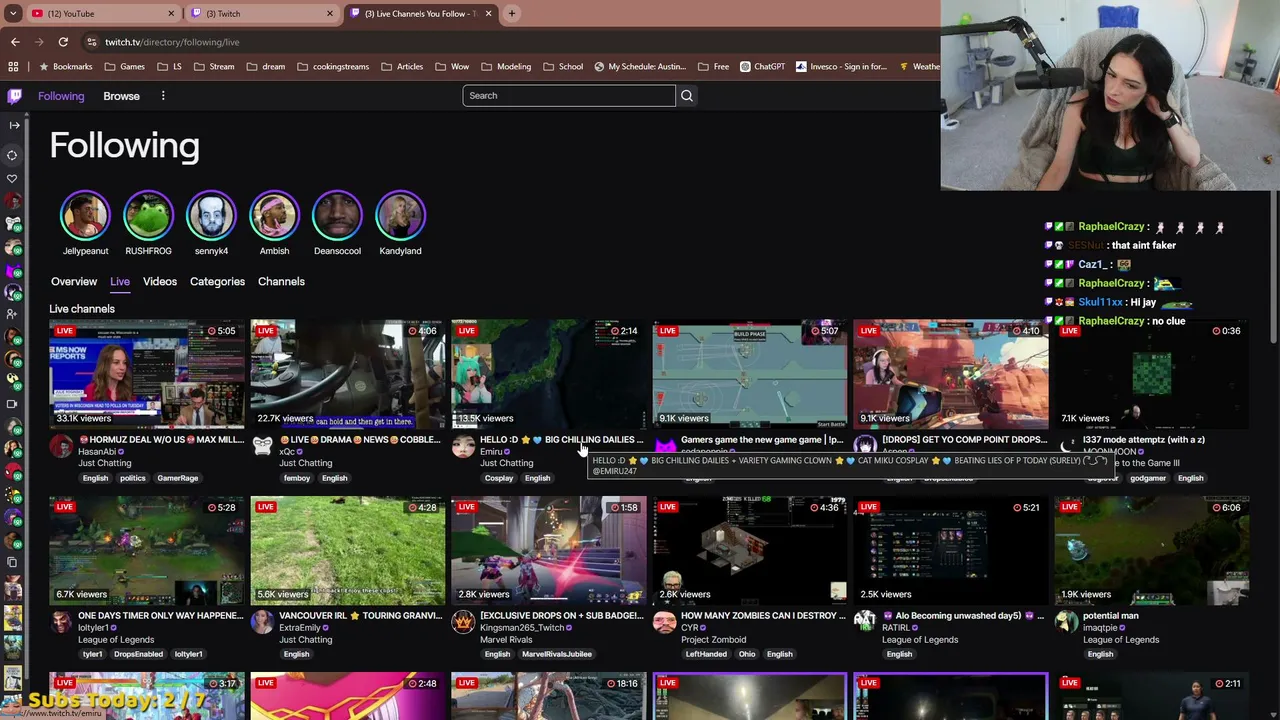
Task: Open the Following navigation item
Action: click(61, 96)
